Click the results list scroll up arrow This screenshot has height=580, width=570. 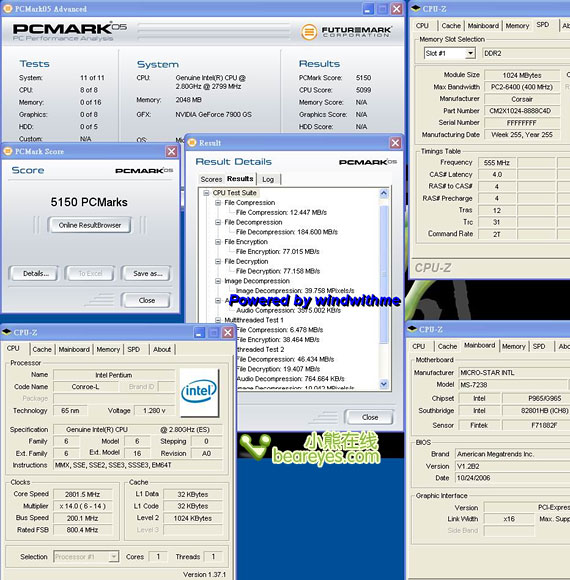coord(384,193)
